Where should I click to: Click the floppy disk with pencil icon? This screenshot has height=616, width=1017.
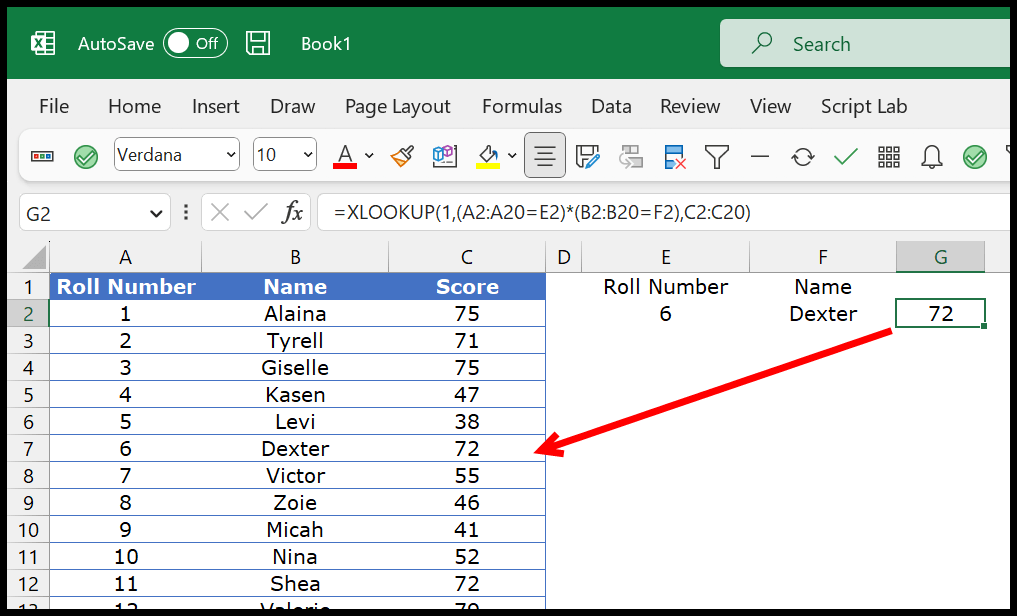click(588, 156)
